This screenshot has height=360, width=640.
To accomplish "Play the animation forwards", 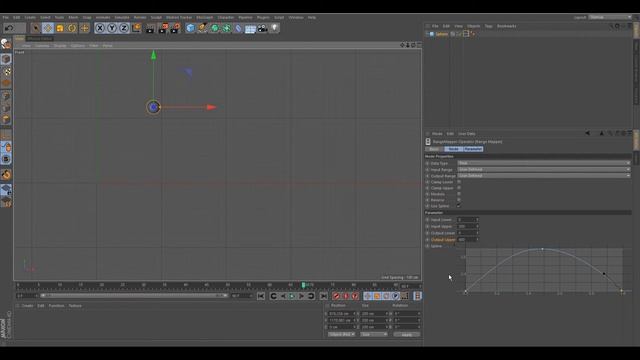I will [292, 296].
